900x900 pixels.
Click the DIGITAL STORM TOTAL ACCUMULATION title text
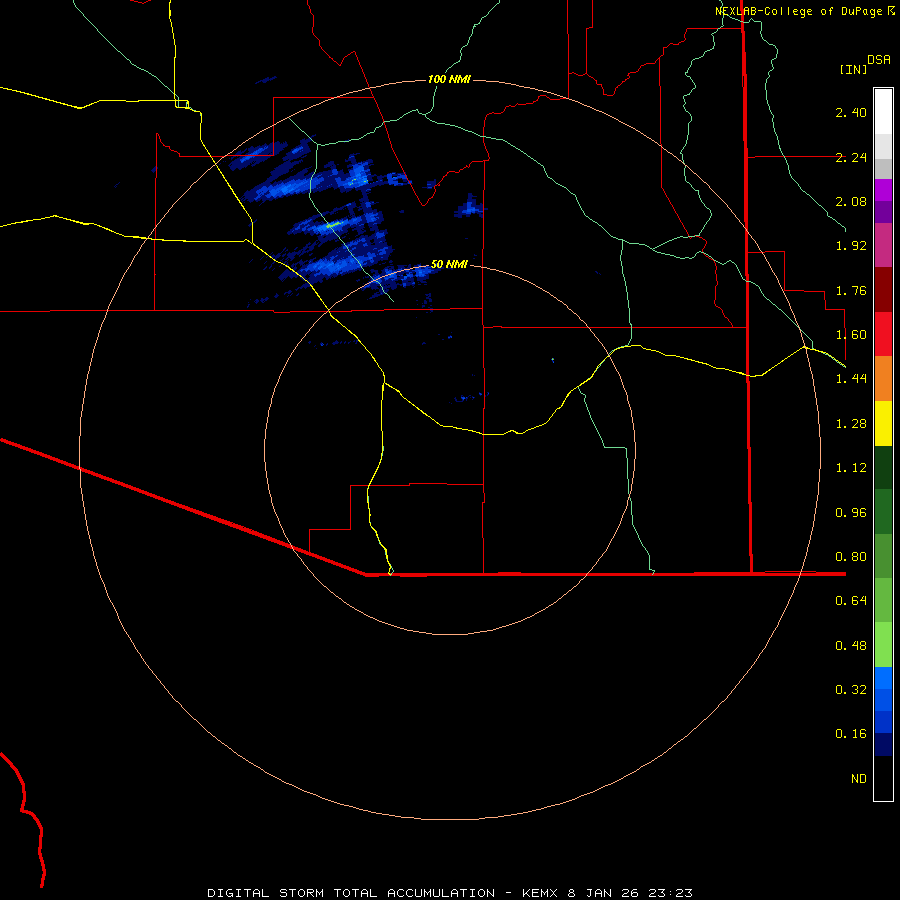click(351, 893)
